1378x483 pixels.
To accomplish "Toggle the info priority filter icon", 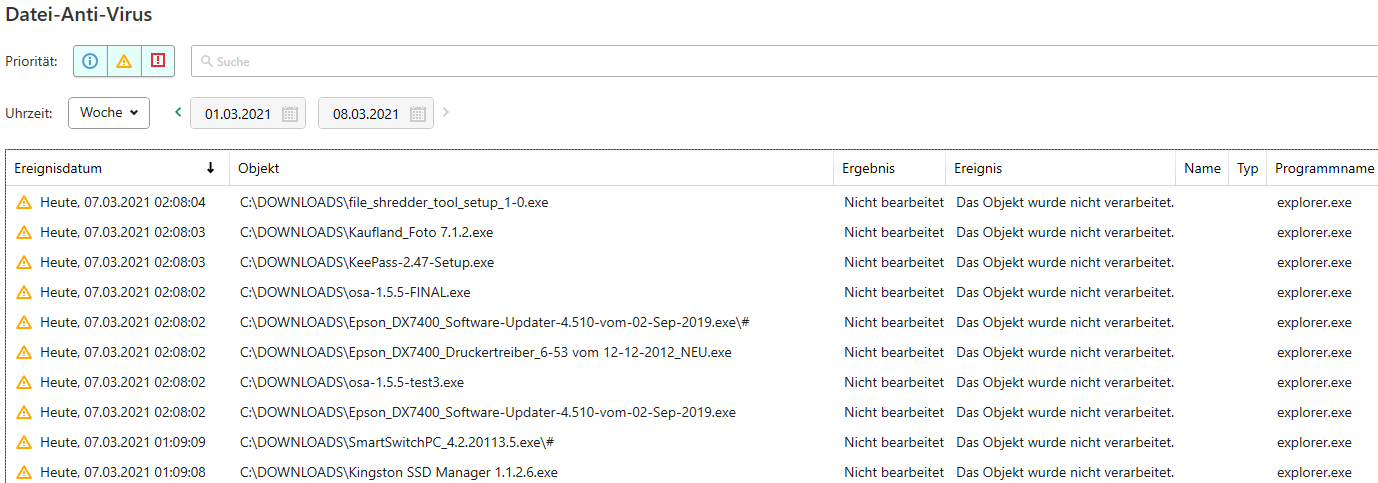I will (x=90, y=61).
